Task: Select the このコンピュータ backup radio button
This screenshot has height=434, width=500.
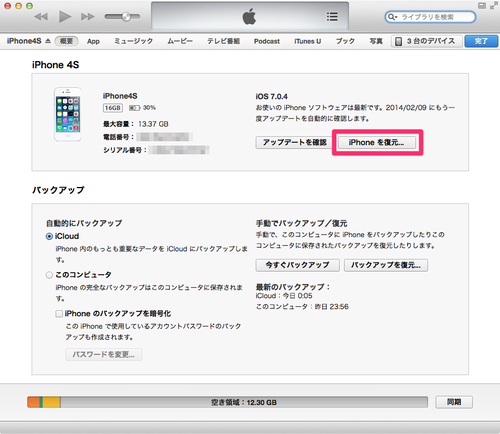Action: pos(49,275)
